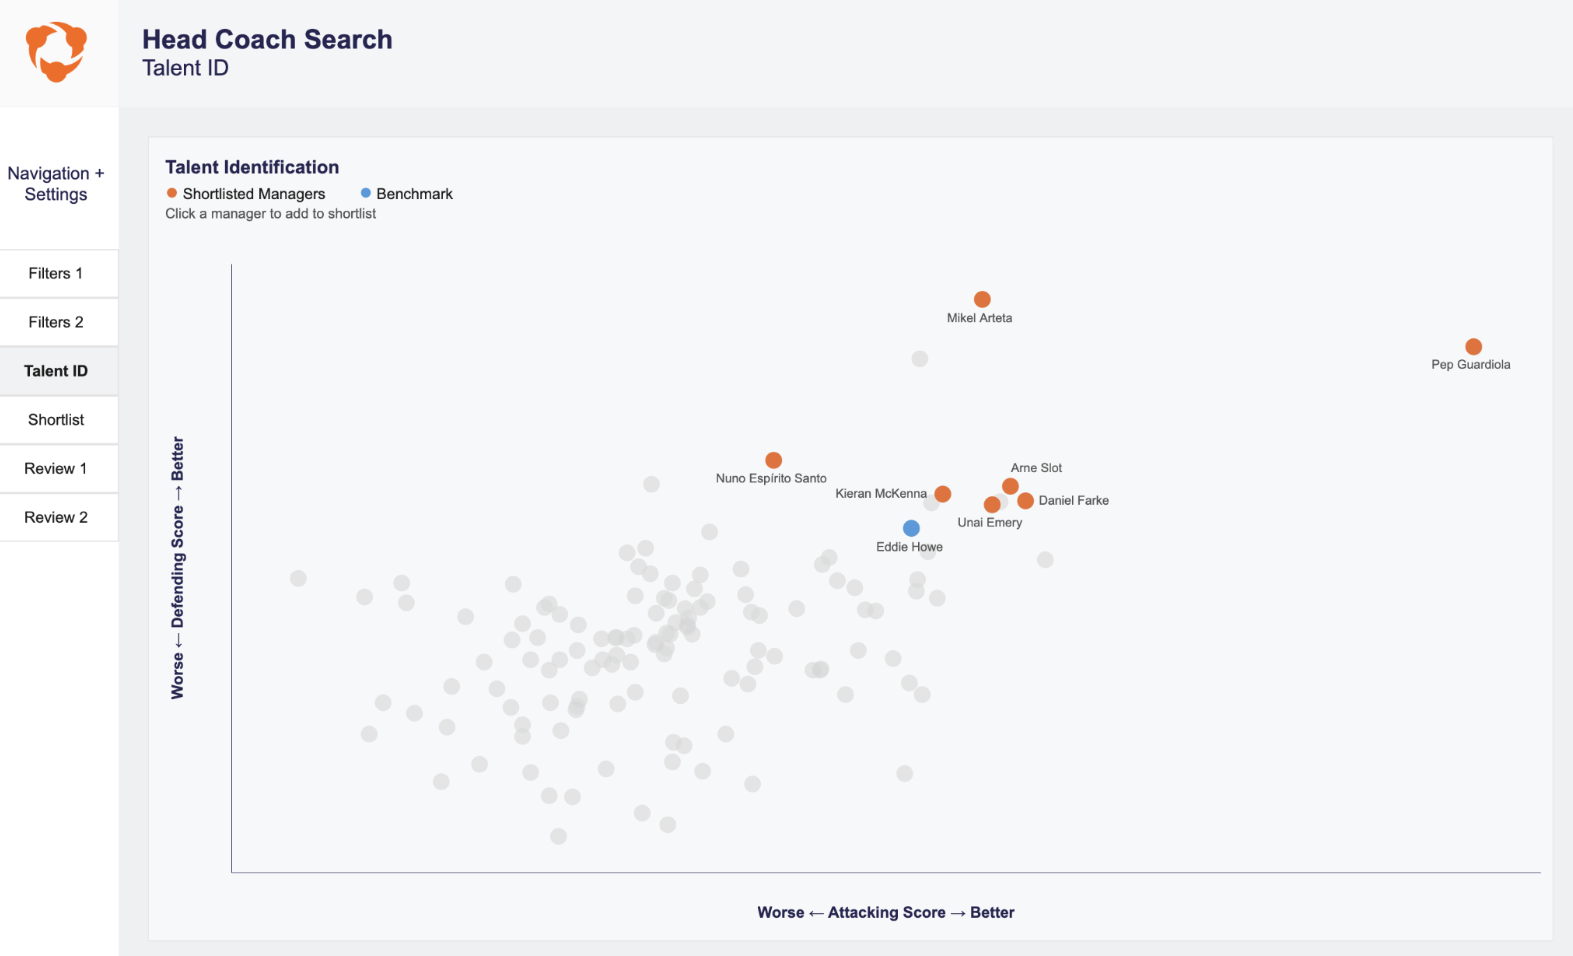Click the Navigation + Settings heading
Screen dimensions: 1573x956
tap(56, 184)
